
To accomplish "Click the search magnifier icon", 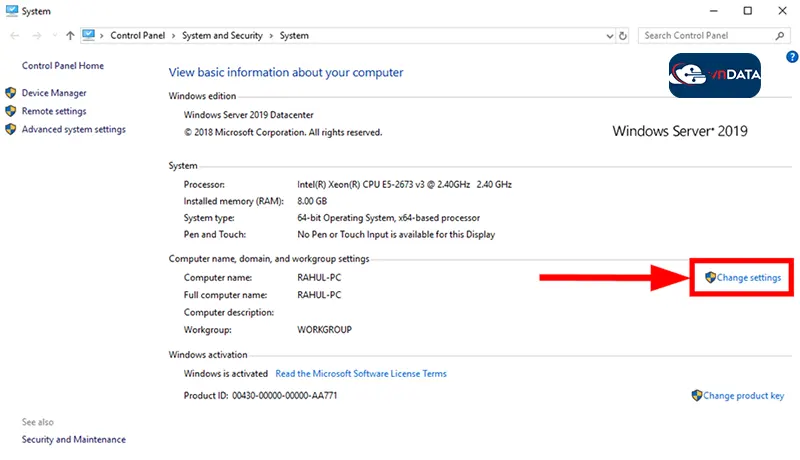I will coord(780,36).
